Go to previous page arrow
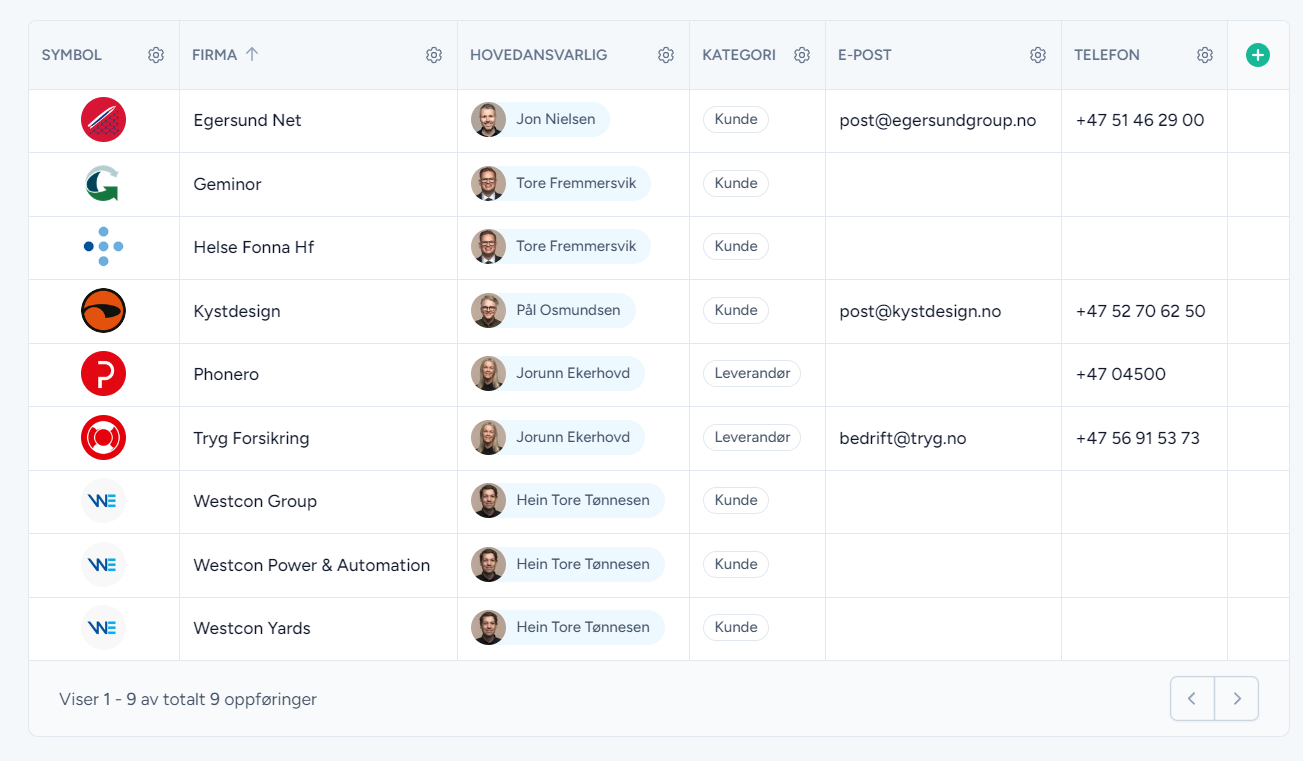Screen dimensions: 1303x761 point(1192,699)
